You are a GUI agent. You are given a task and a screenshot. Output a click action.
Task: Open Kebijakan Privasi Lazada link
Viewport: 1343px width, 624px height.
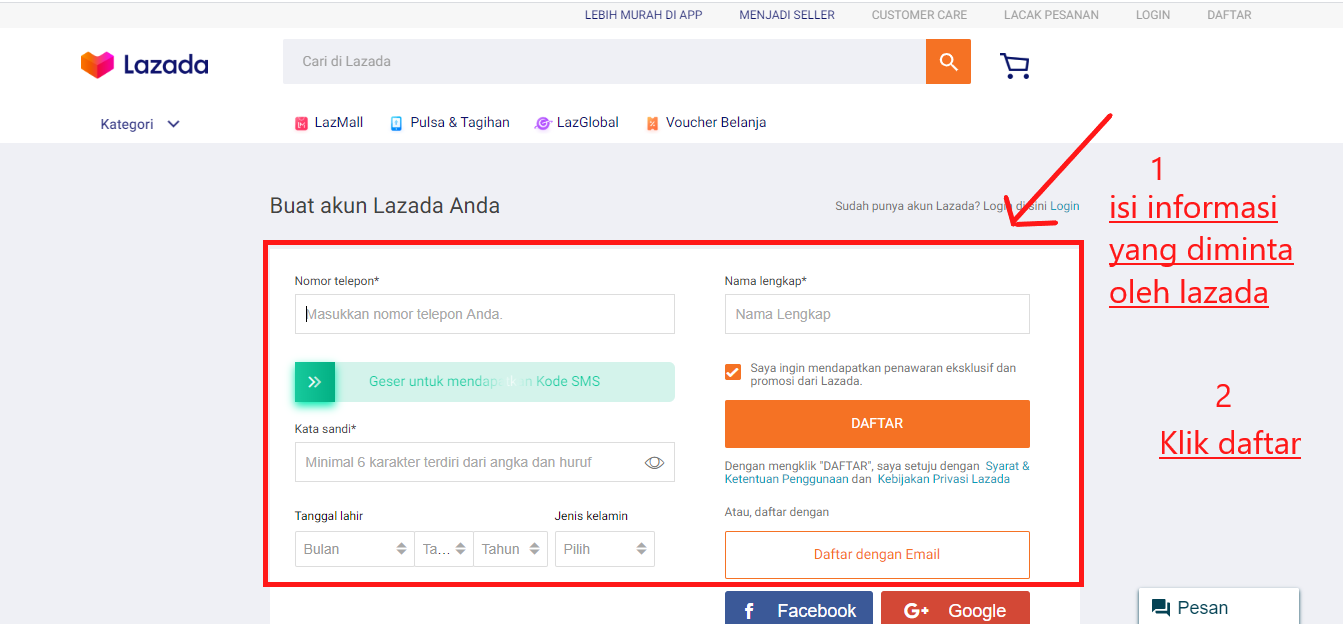tap(944, 479)
